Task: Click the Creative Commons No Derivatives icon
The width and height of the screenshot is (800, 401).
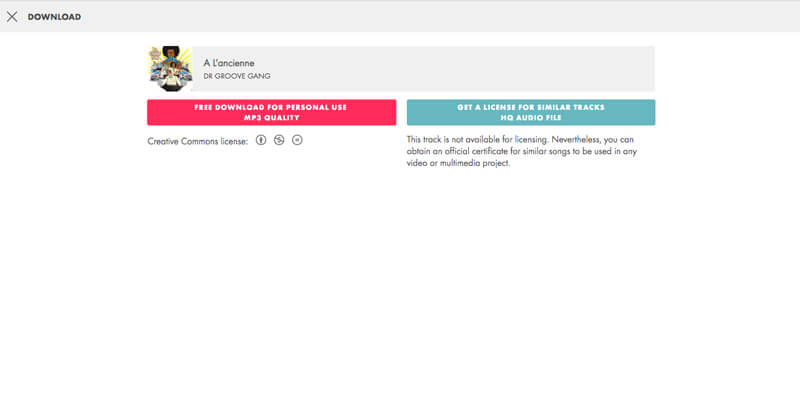Action: pyautogui.click(x=297, y=140)
